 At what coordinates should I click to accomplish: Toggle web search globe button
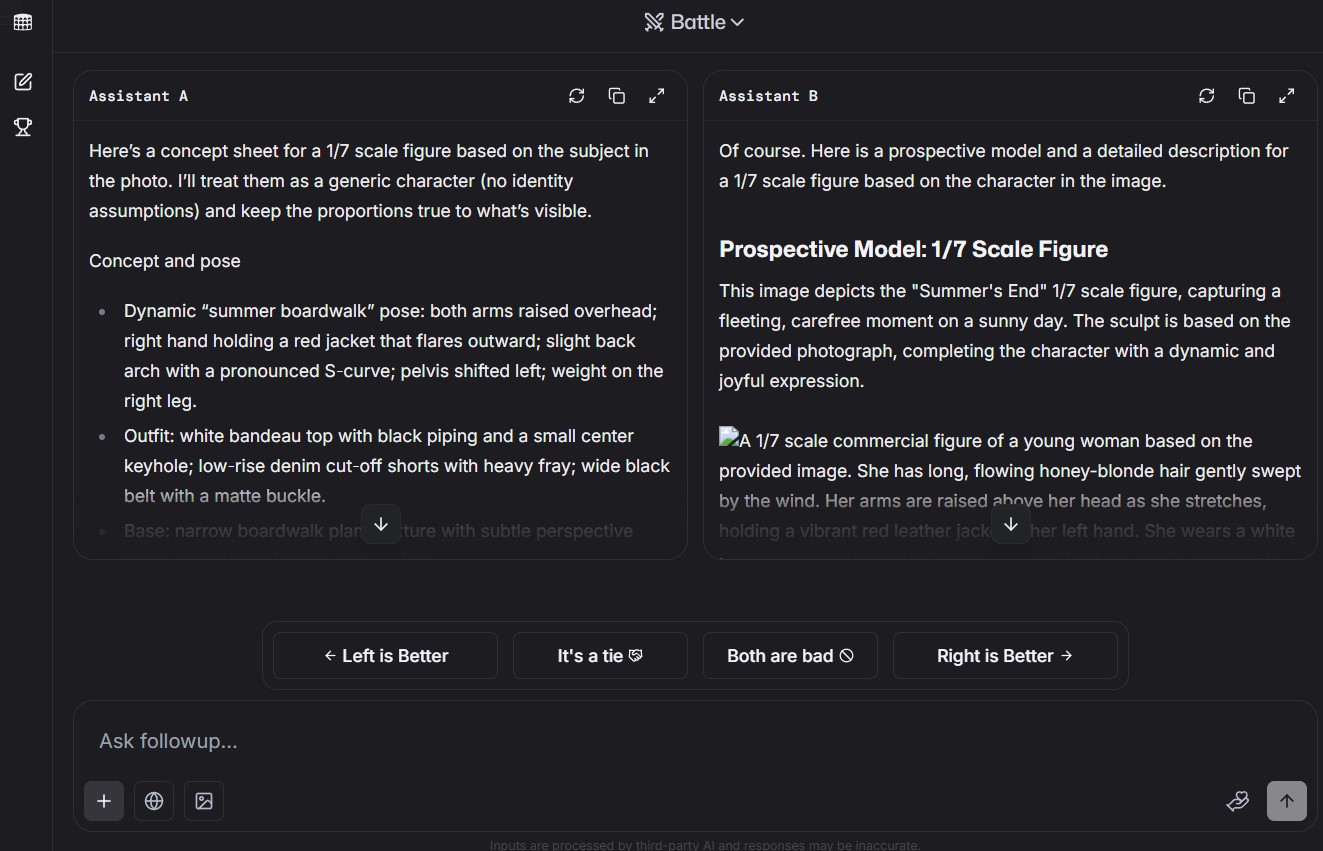click(154, 801)
